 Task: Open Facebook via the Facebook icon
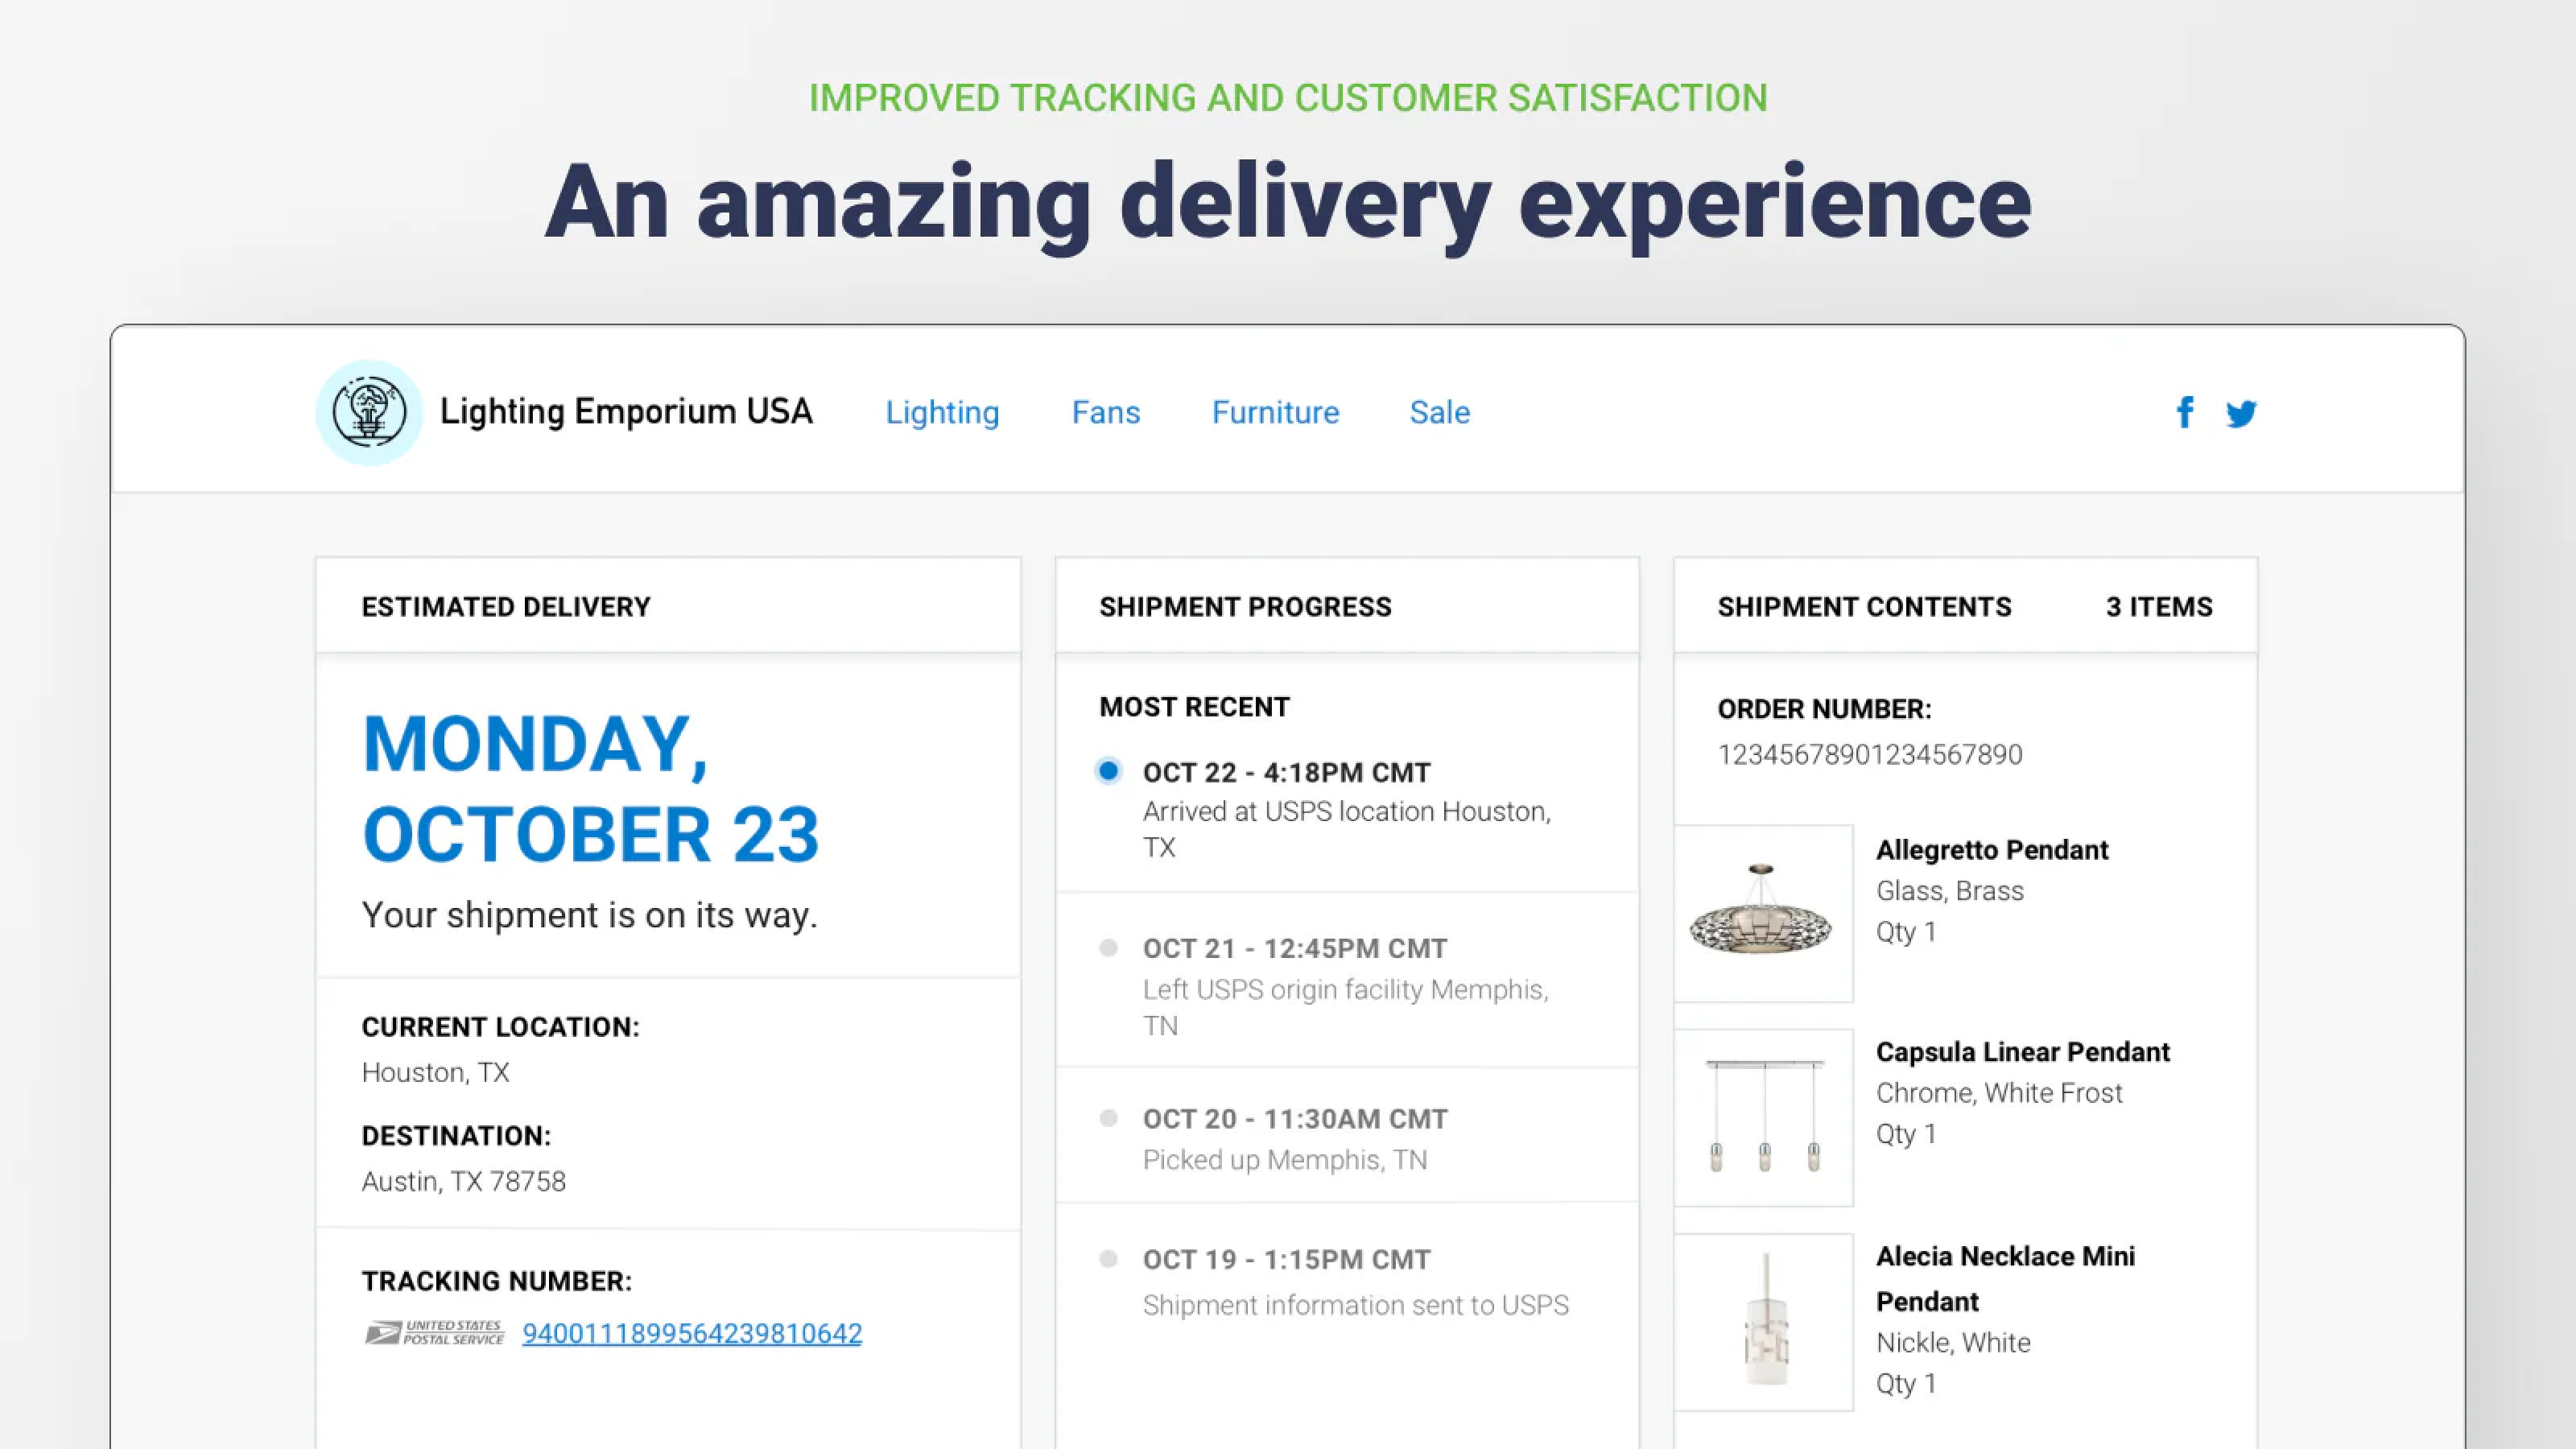(2186, 412)
